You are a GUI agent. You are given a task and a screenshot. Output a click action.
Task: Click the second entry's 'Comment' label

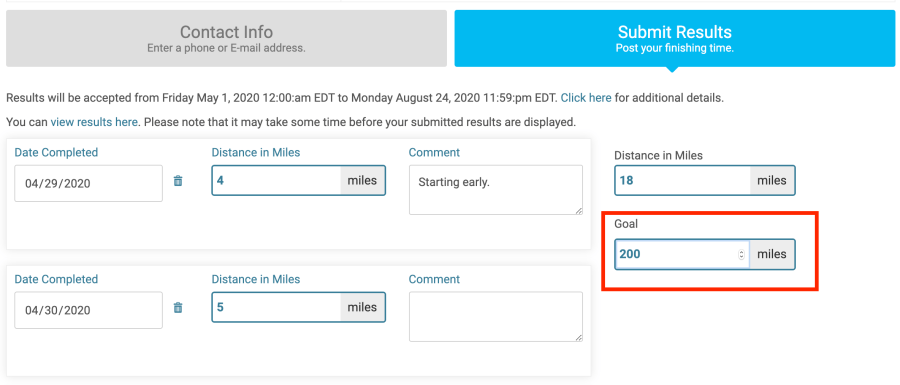point(434,279)
